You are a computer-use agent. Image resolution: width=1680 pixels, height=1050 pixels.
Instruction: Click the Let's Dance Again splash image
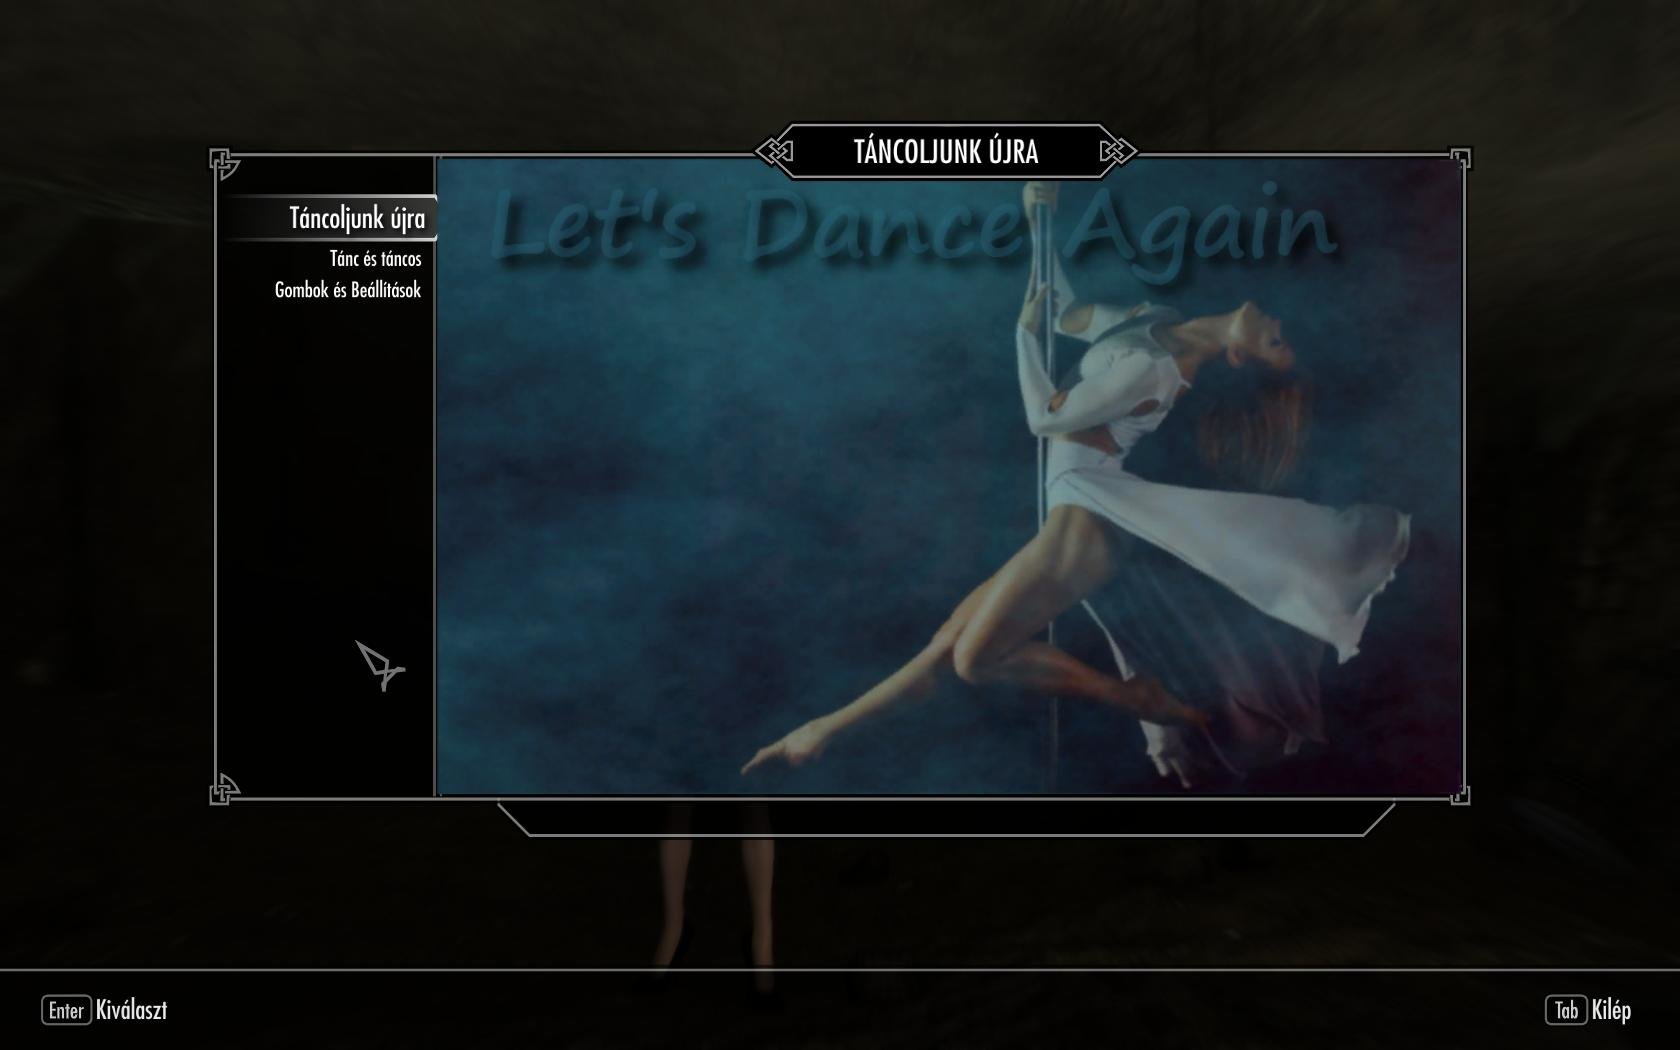pos(950,476)
